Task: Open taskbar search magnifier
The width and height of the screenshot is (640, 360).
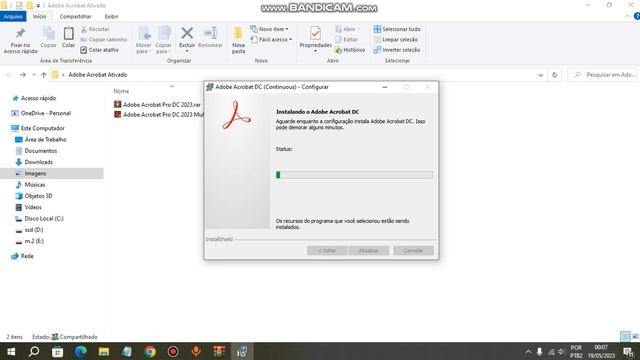Action: (x=34, y=351)
